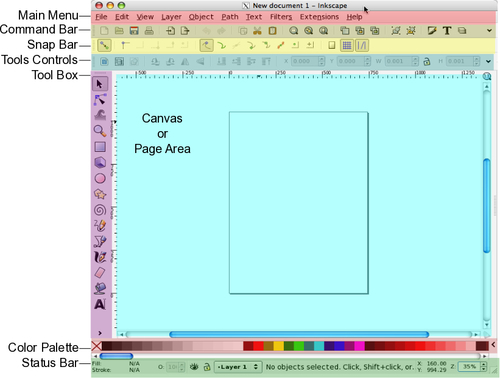Toggle the main snapping button
500x378 pixels.
click(x=104, y=46)
